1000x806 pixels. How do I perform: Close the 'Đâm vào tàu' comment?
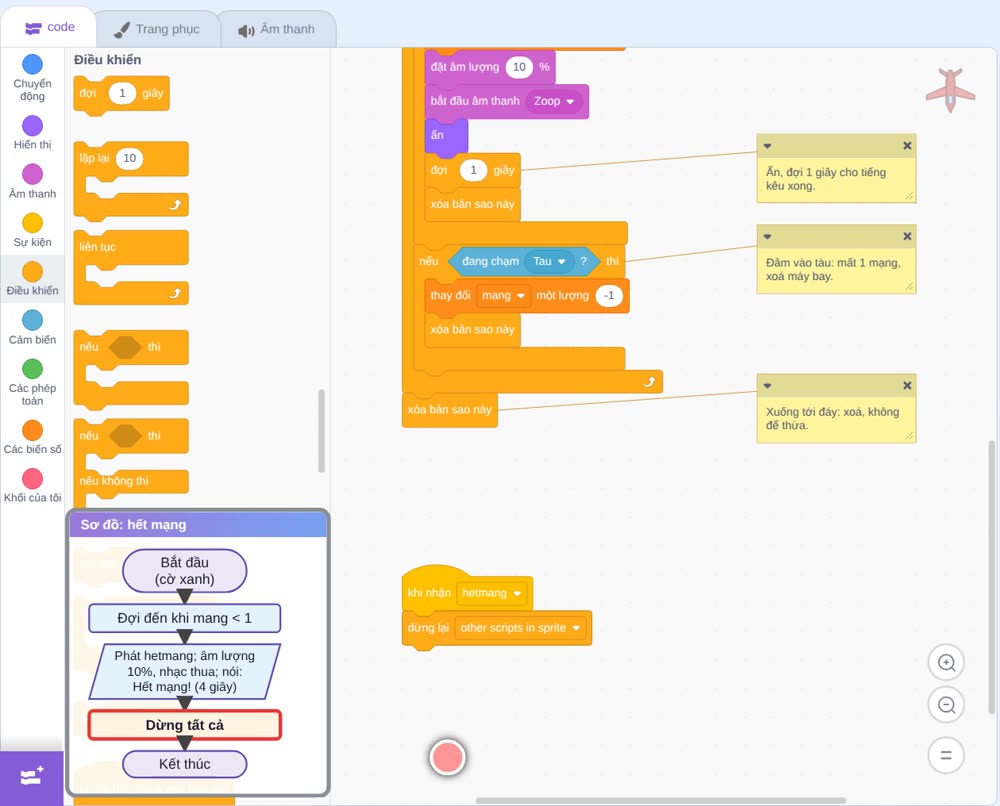(907, 237)
